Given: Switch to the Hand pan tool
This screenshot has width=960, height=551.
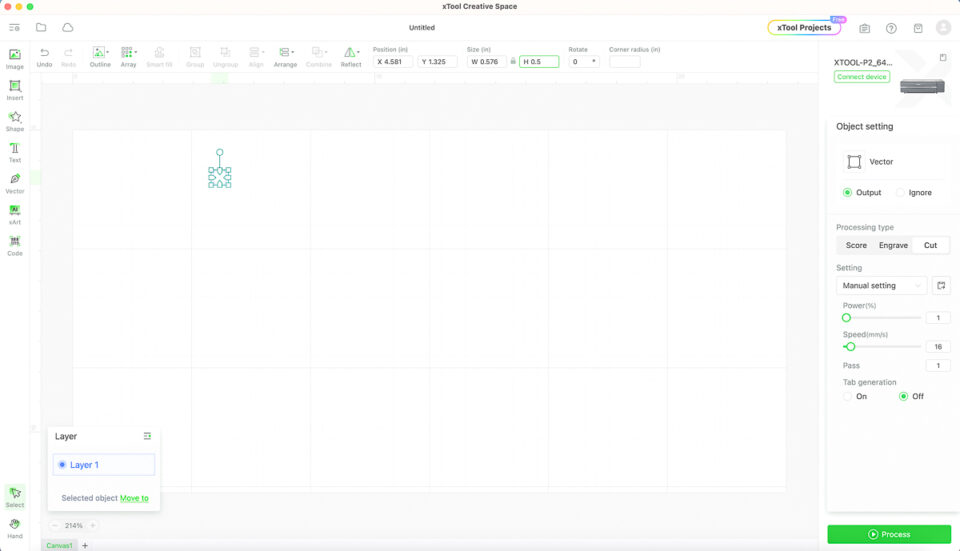Looking at the screenshot, I should point(14,526).
